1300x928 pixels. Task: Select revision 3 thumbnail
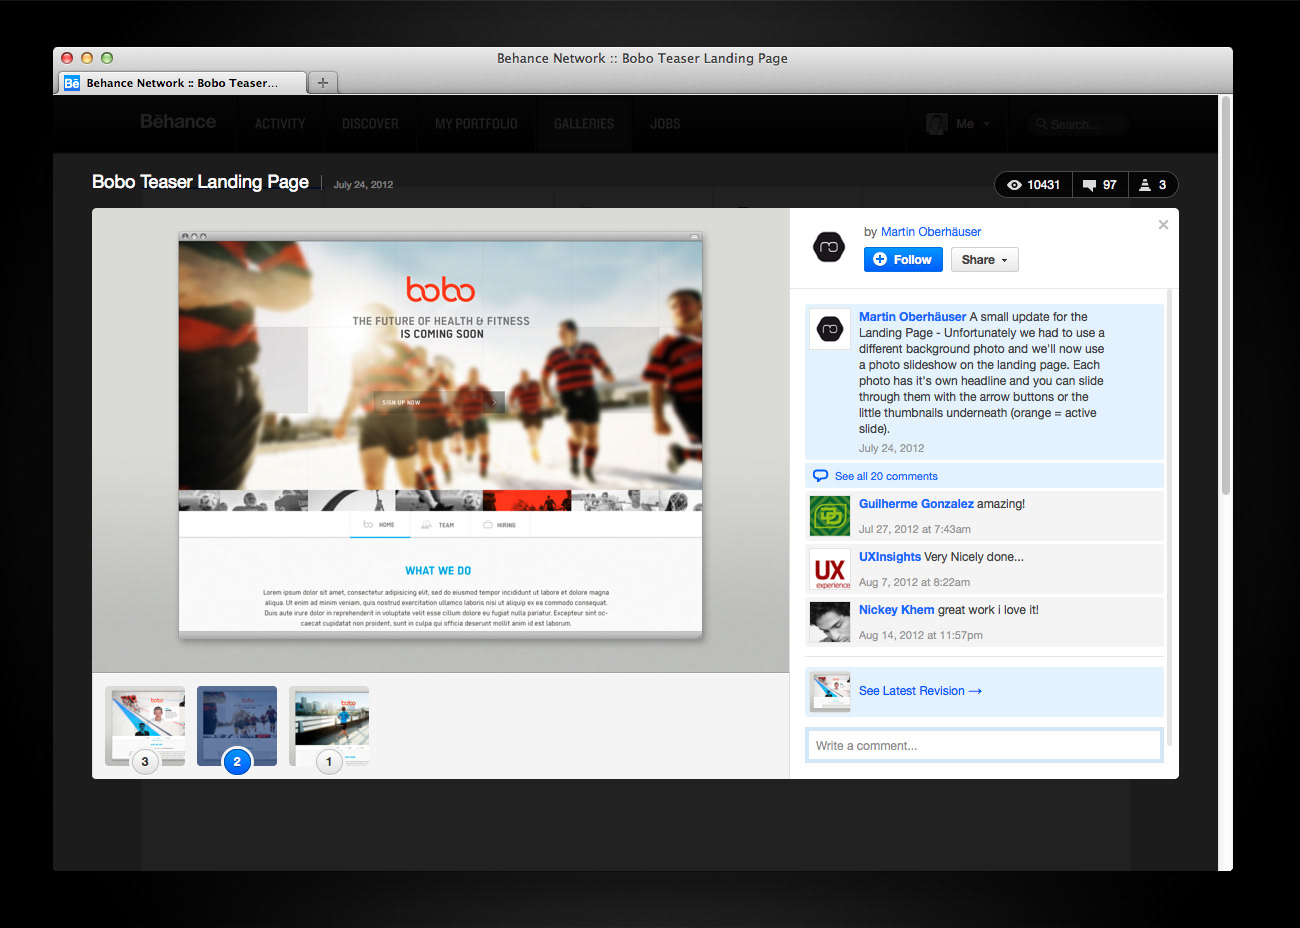click(x=145, y=727)
